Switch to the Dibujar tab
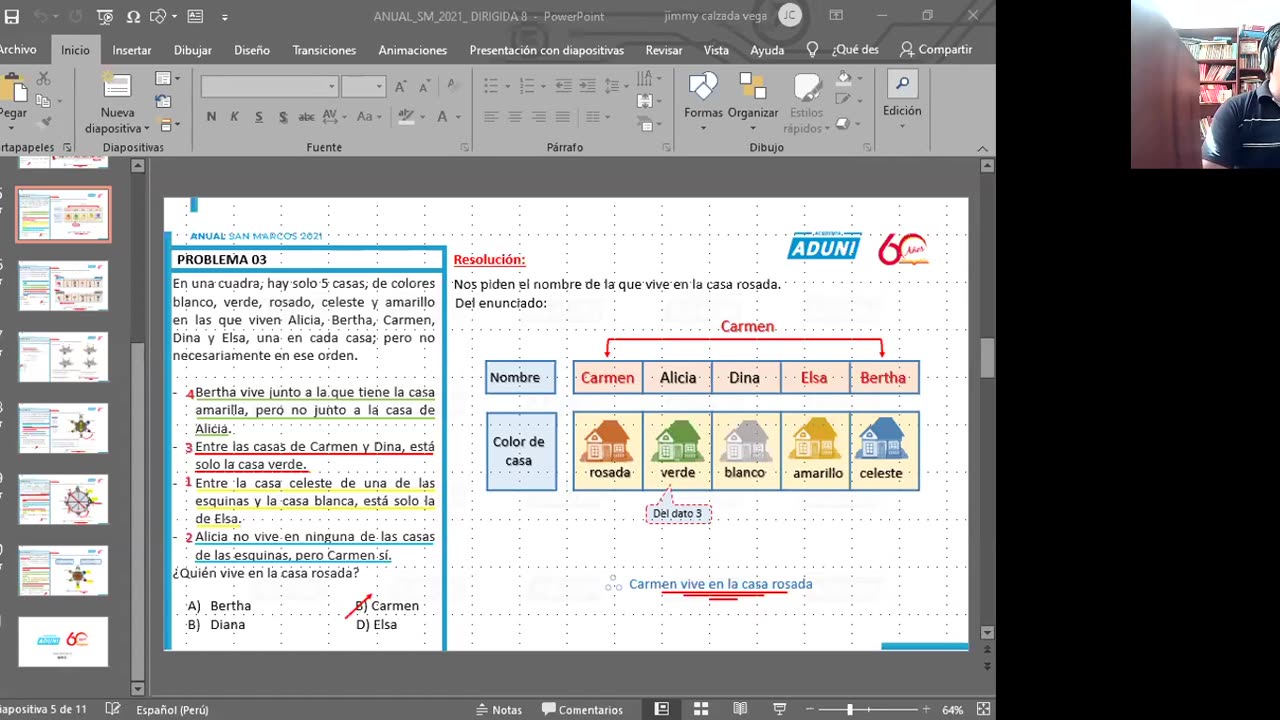This screenshot has width=1280, height=720. (x=193, y=50)
